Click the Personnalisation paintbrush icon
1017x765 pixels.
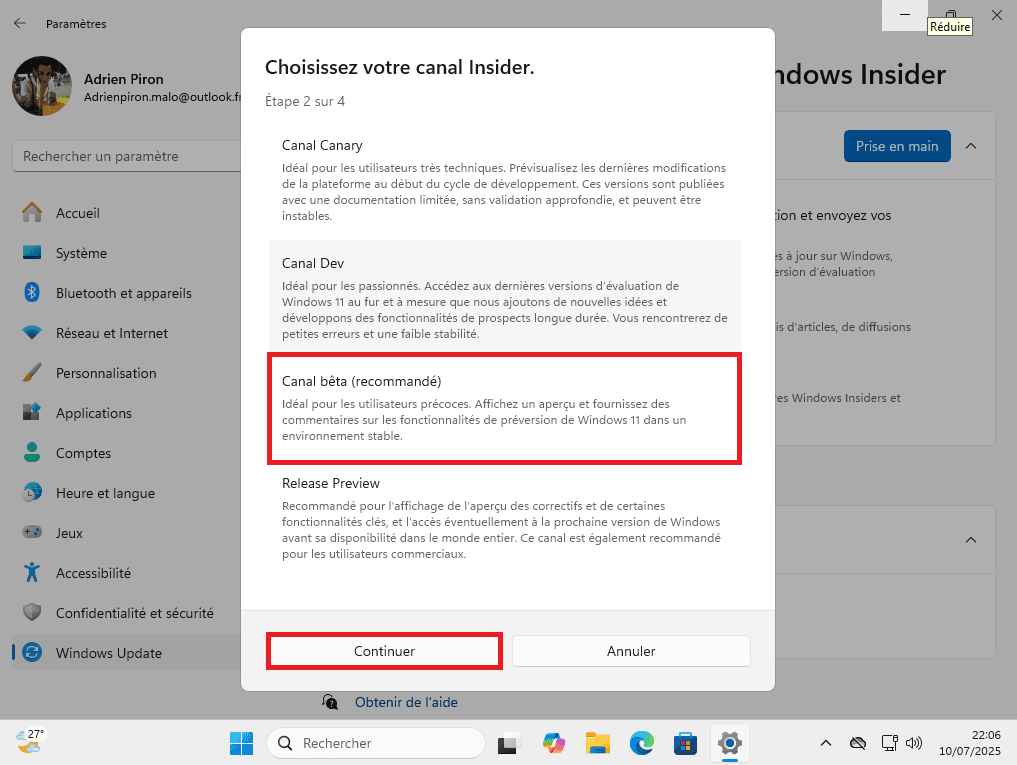(x=32, y=373)
